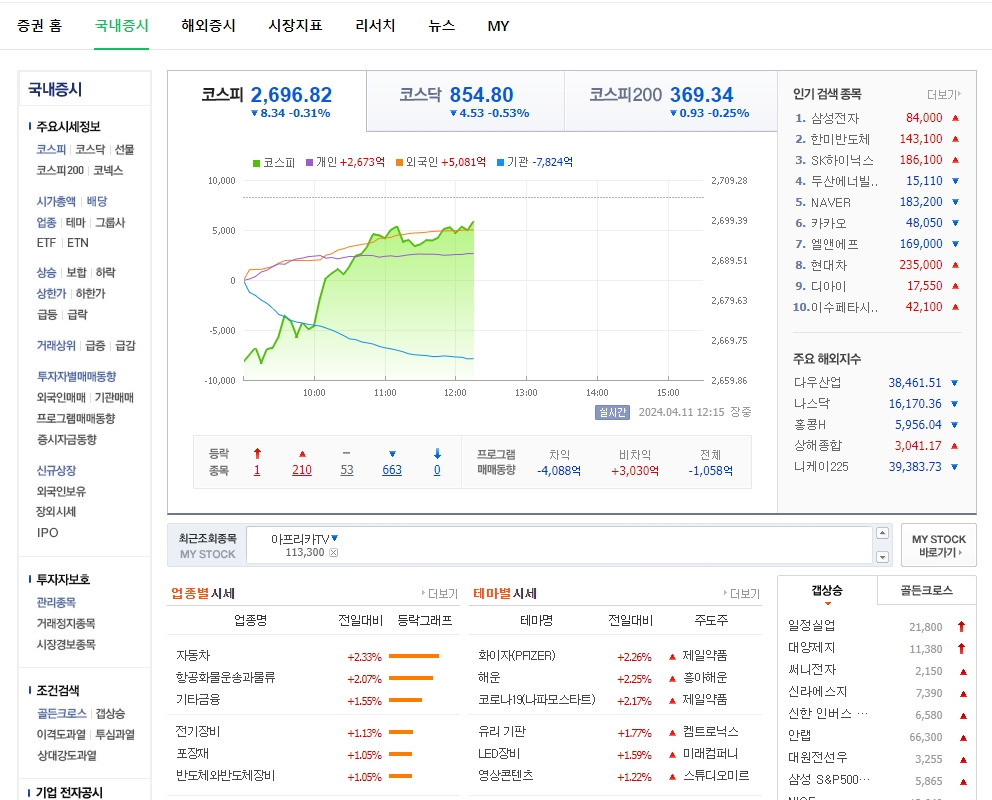The width and height of the screenshot is (992, 800).
Task: Open 써니전자 in 갭상승 list
Action: [x=812, y=670]
